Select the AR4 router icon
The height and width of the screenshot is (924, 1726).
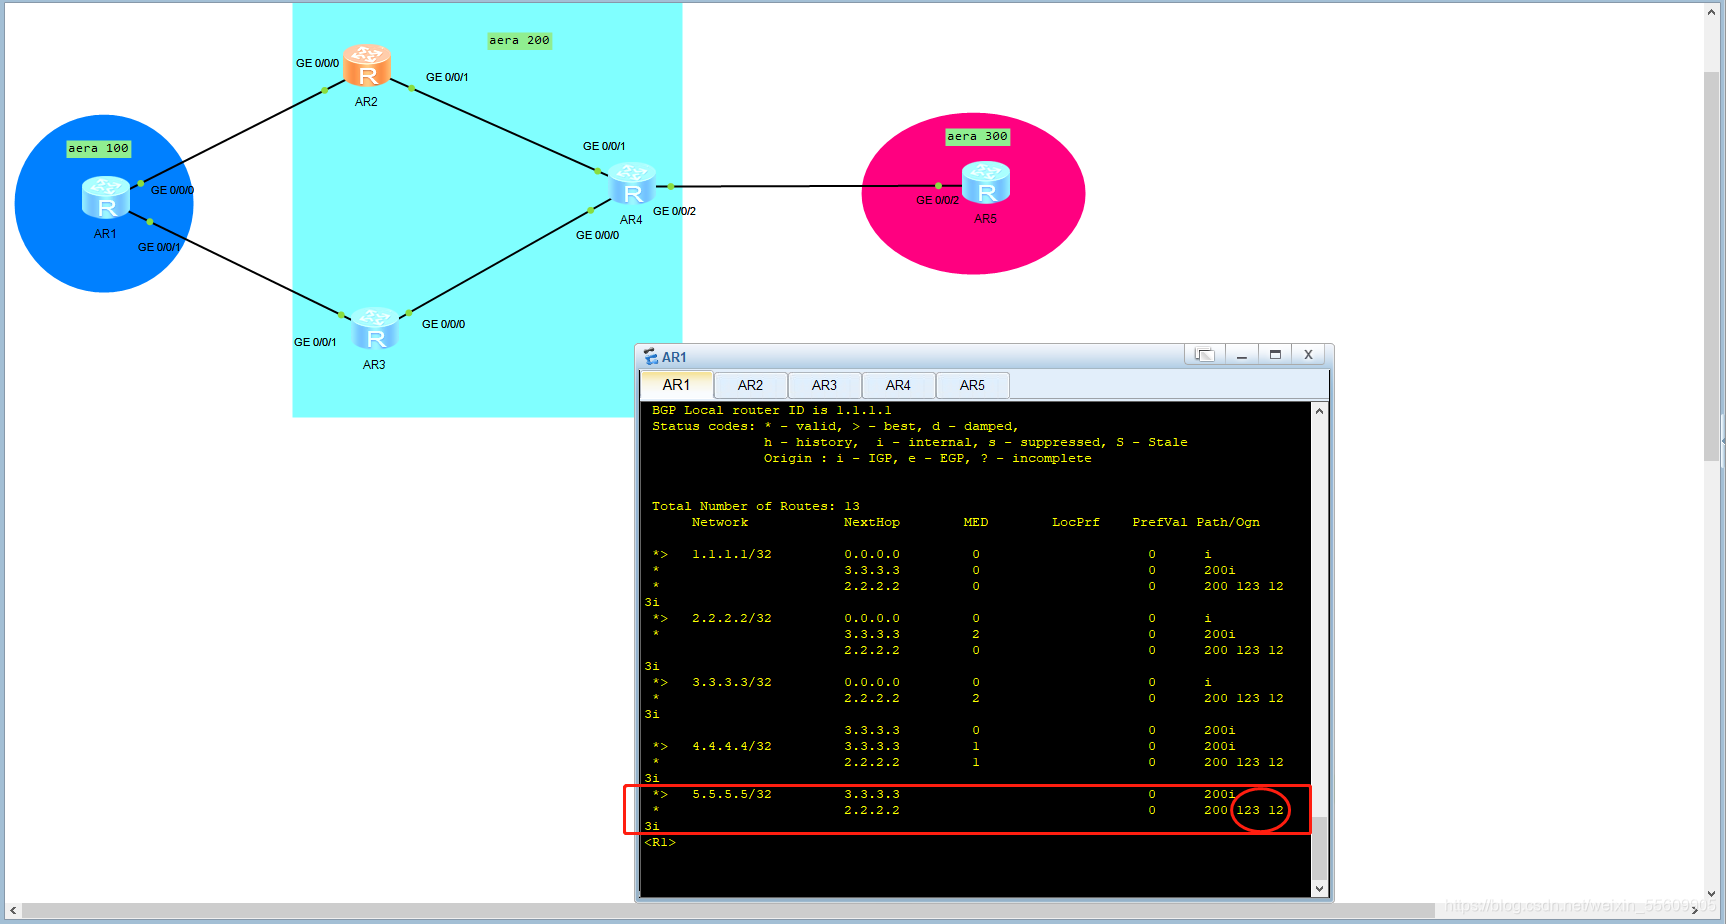pos(632,183)
